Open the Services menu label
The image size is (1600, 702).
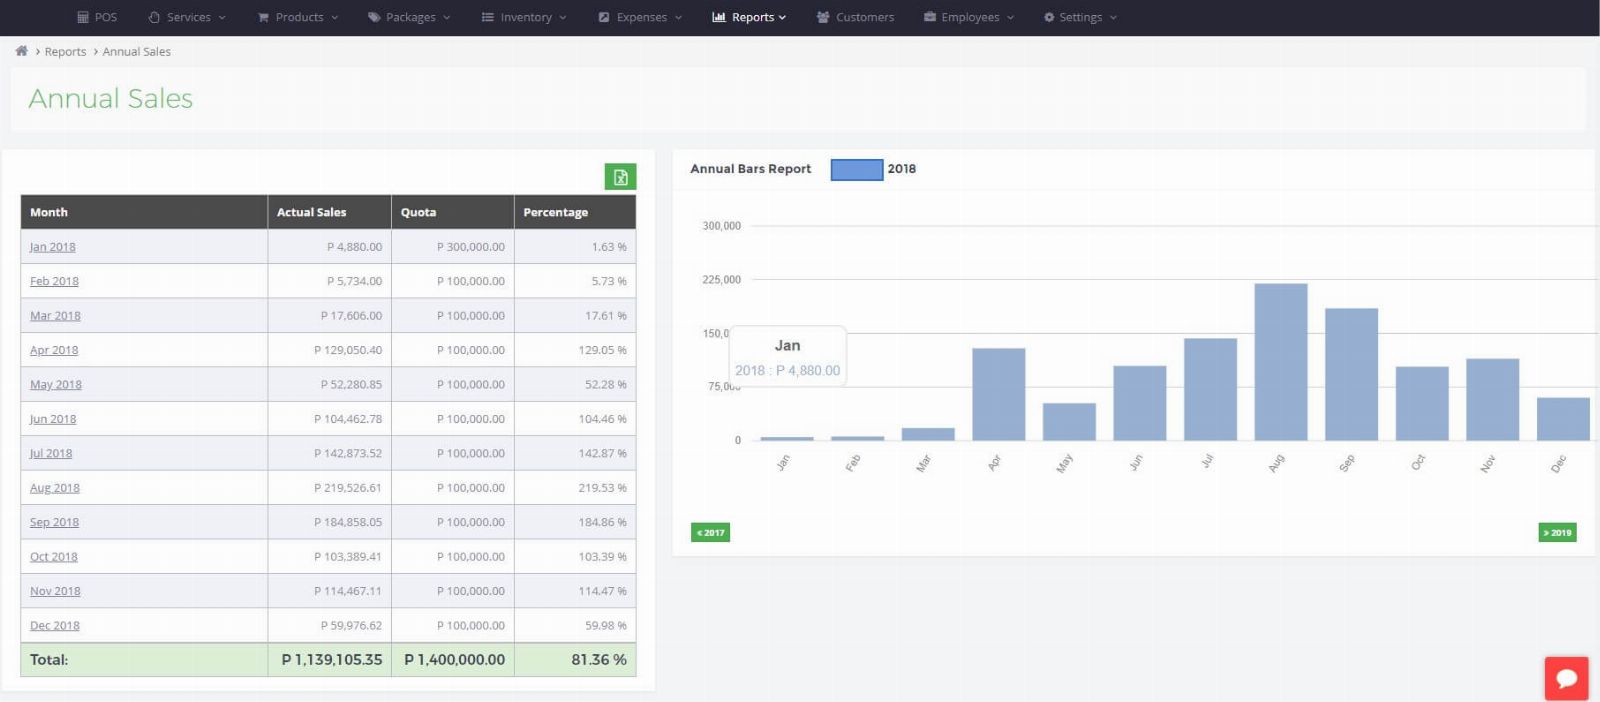[x=189, y=17]
